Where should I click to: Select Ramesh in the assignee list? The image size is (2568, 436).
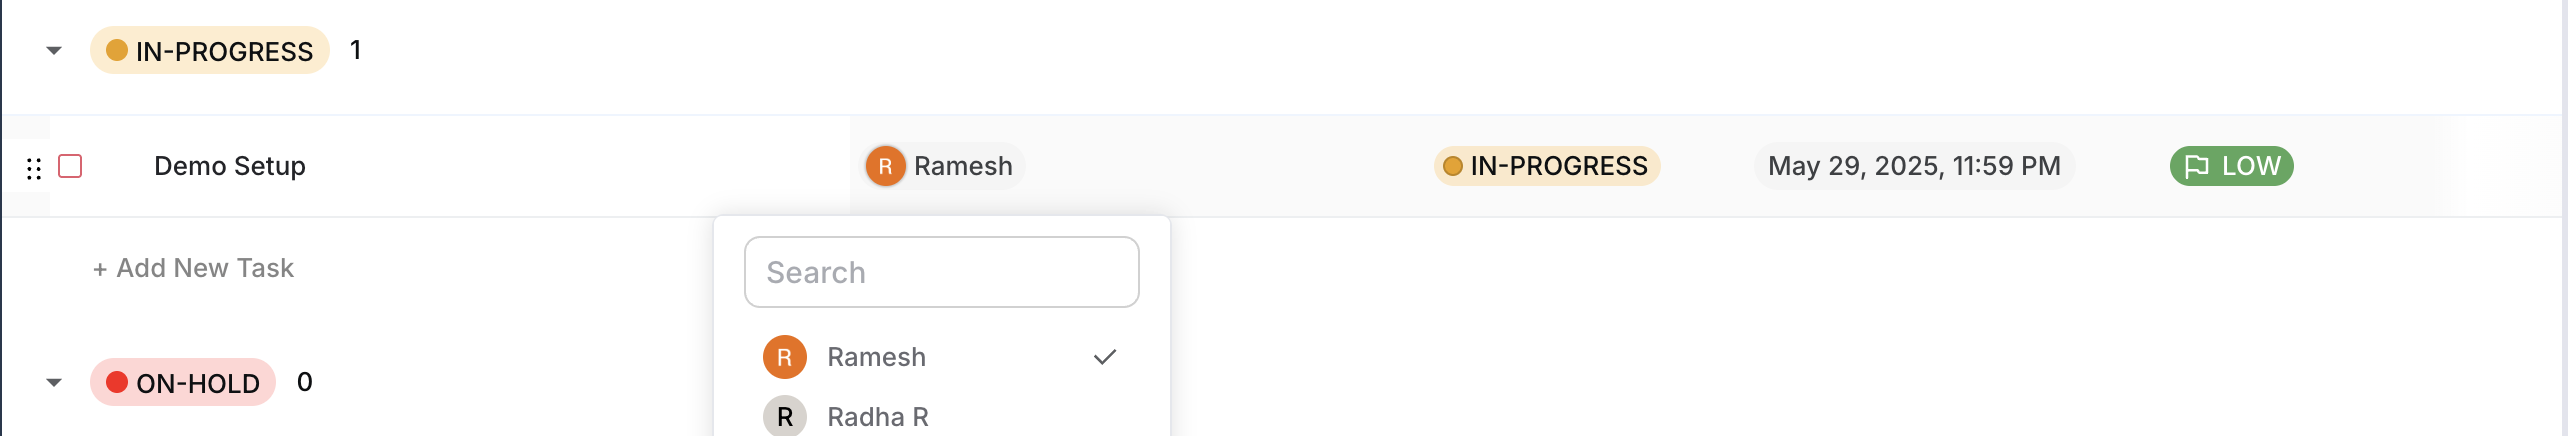(876, 357)
